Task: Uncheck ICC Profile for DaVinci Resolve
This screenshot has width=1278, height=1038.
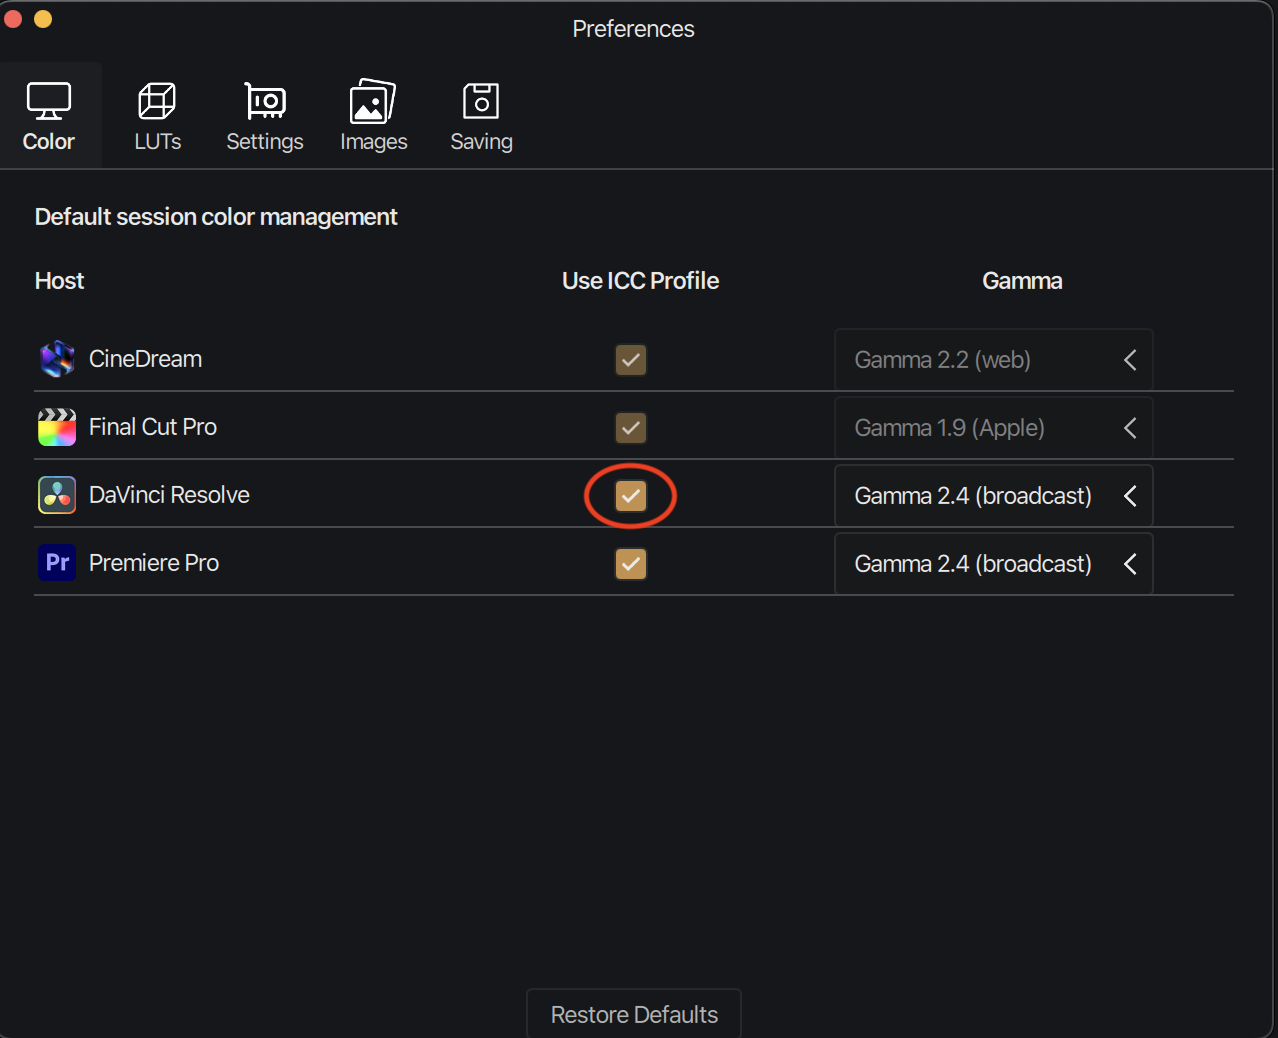Action: tap(631, 496)
